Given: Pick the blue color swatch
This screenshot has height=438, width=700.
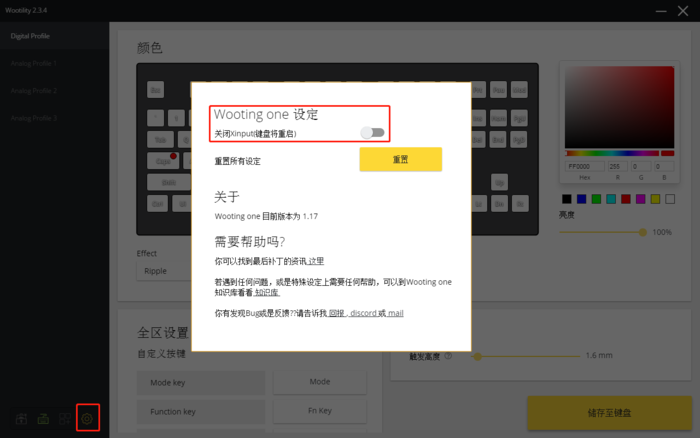Looking at the screenshot, I should 581,199.
